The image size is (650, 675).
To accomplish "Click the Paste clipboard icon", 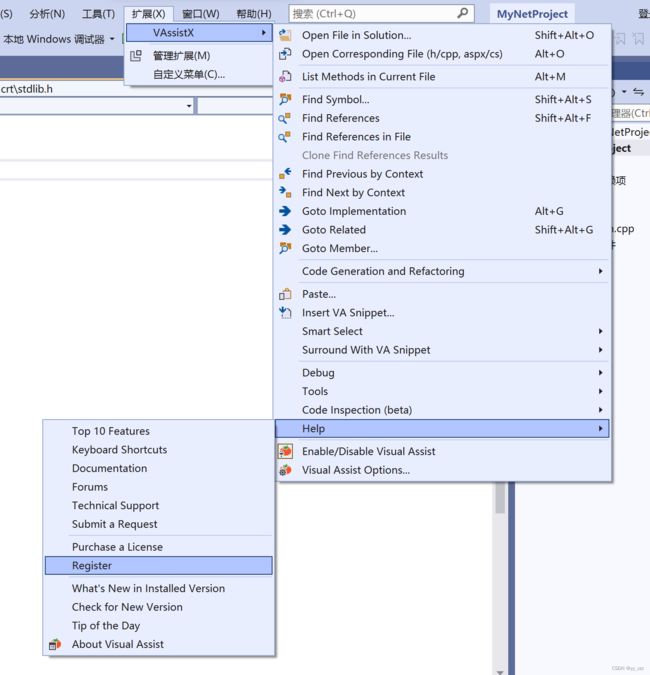I will click(x=285, y=294).
